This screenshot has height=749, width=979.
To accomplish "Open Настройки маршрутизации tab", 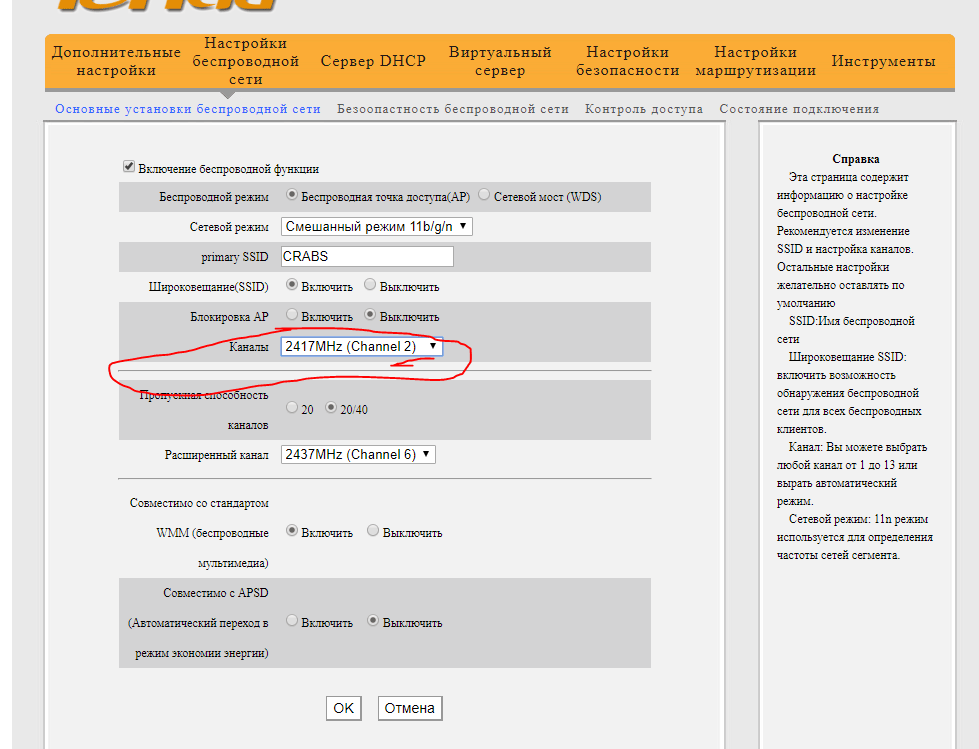I will click(755, 61).
